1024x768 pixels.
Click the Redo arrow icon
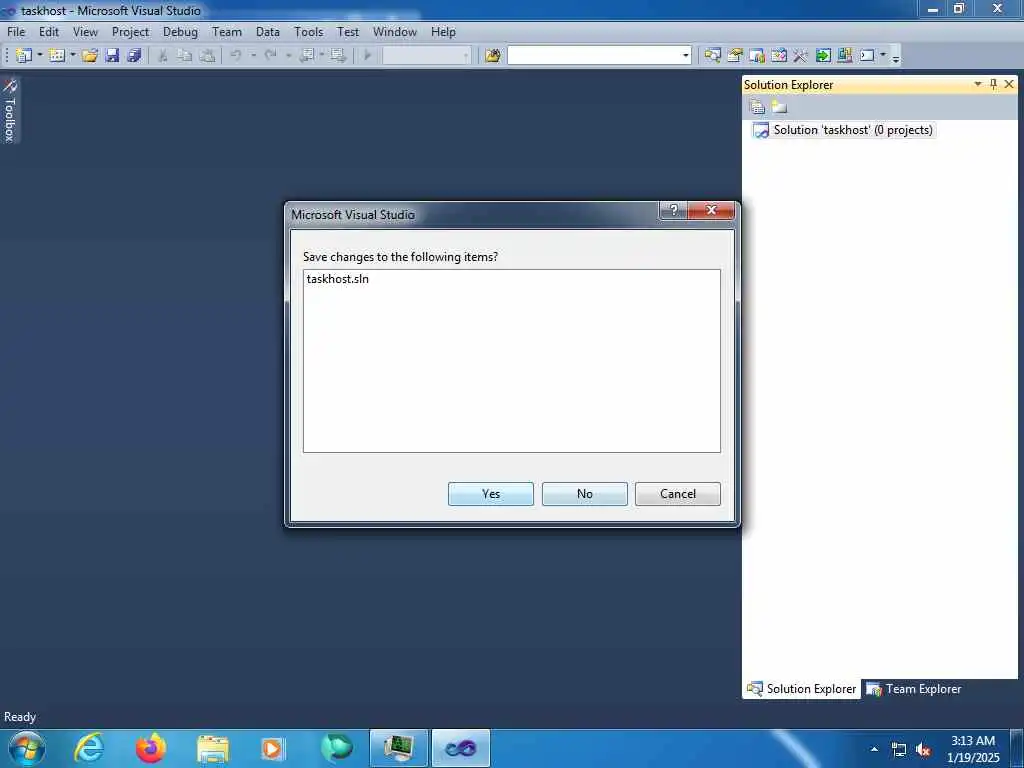coord(270,56)
